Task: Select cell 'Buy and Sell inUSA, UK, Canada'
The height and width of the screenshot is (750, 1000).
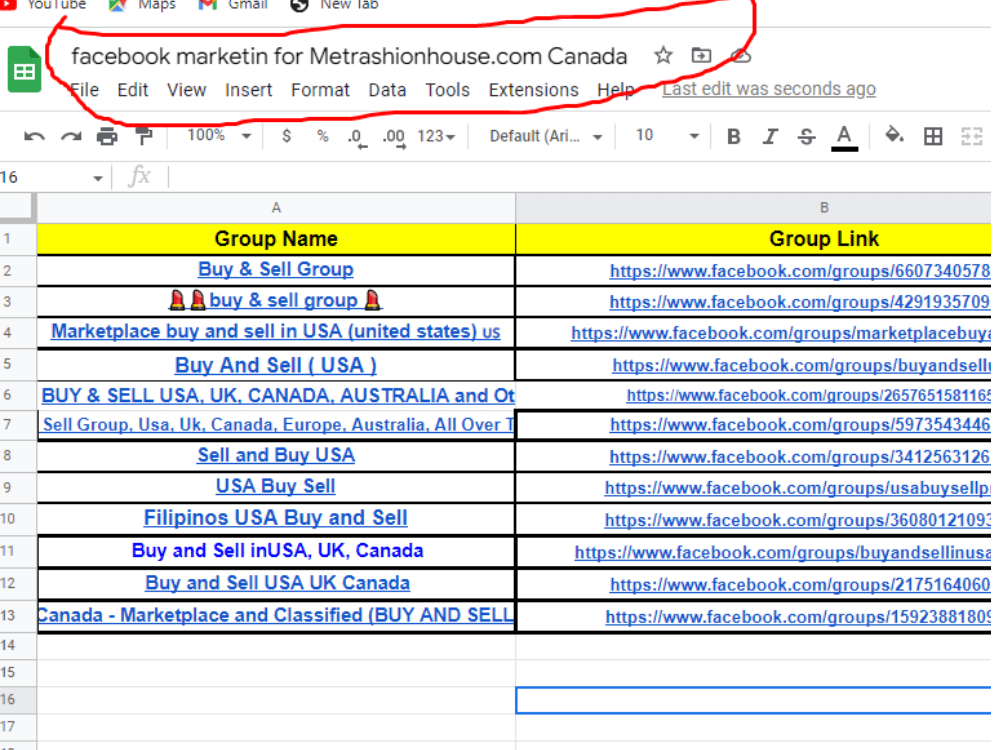Action: pos(276,552)
